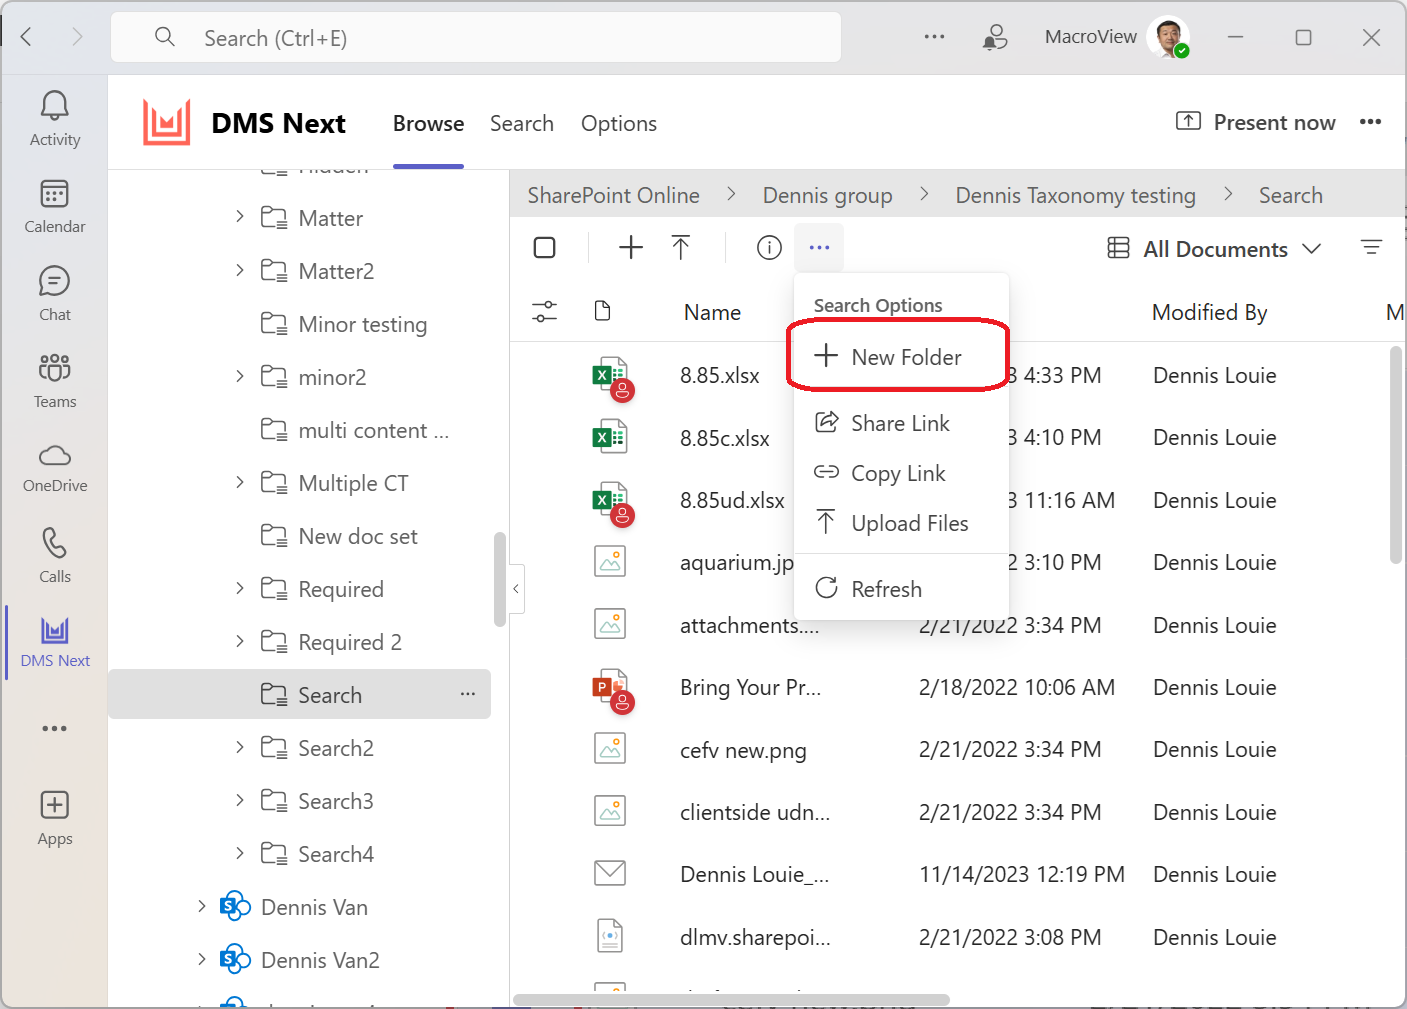Click the email icon for Dennis Louie_...

610,873
